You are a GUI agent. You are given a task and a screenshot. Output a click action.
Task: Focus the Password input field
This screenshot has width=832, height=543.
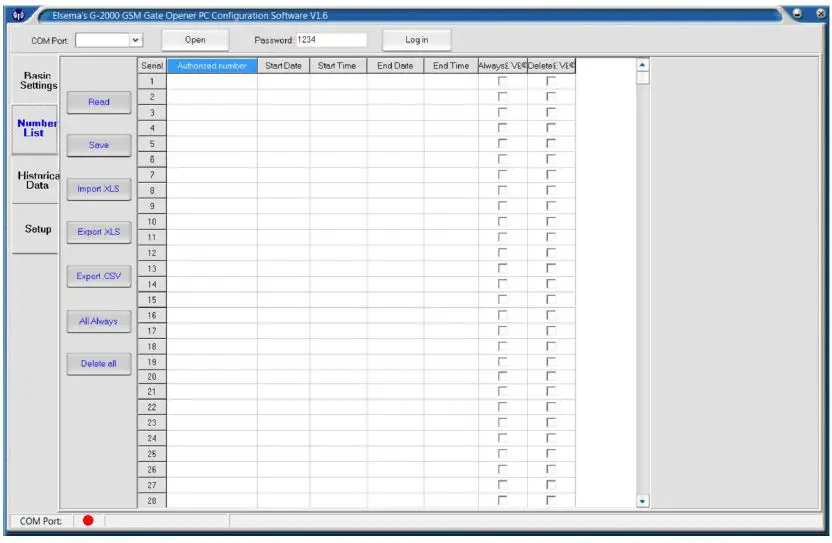point(331,40)
